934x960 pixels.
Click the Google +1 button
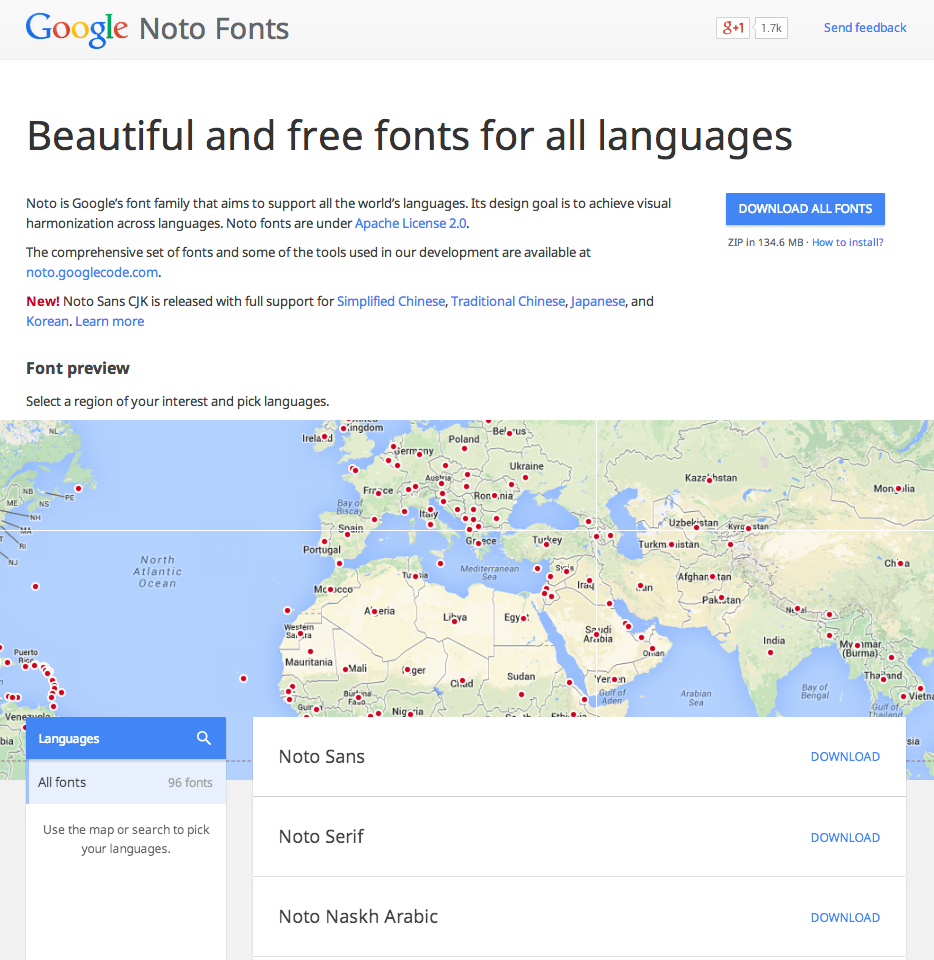click(x=732, y=28)
